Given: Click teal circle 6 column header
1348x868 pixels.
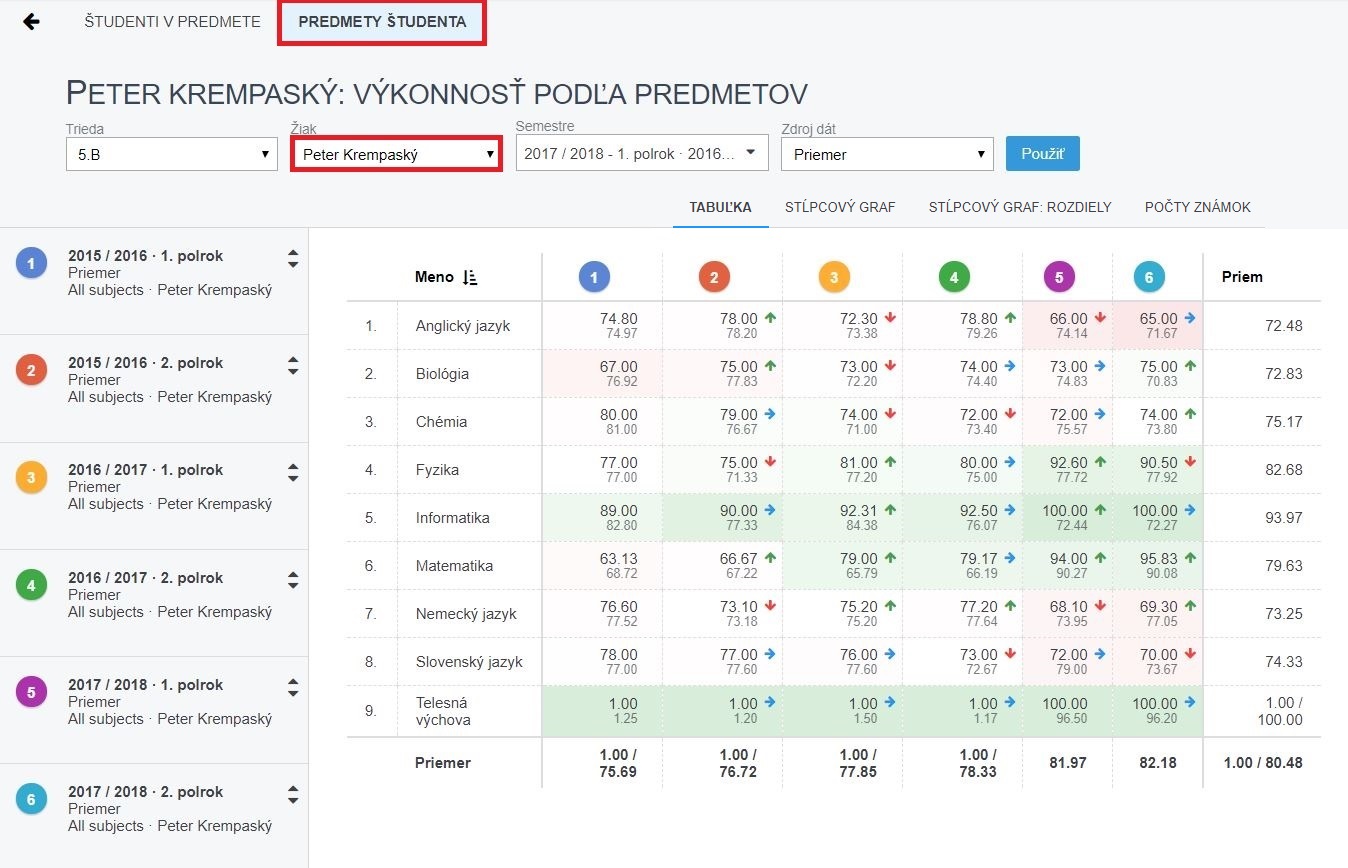Looking at the screenshot, I should 1149,277.
